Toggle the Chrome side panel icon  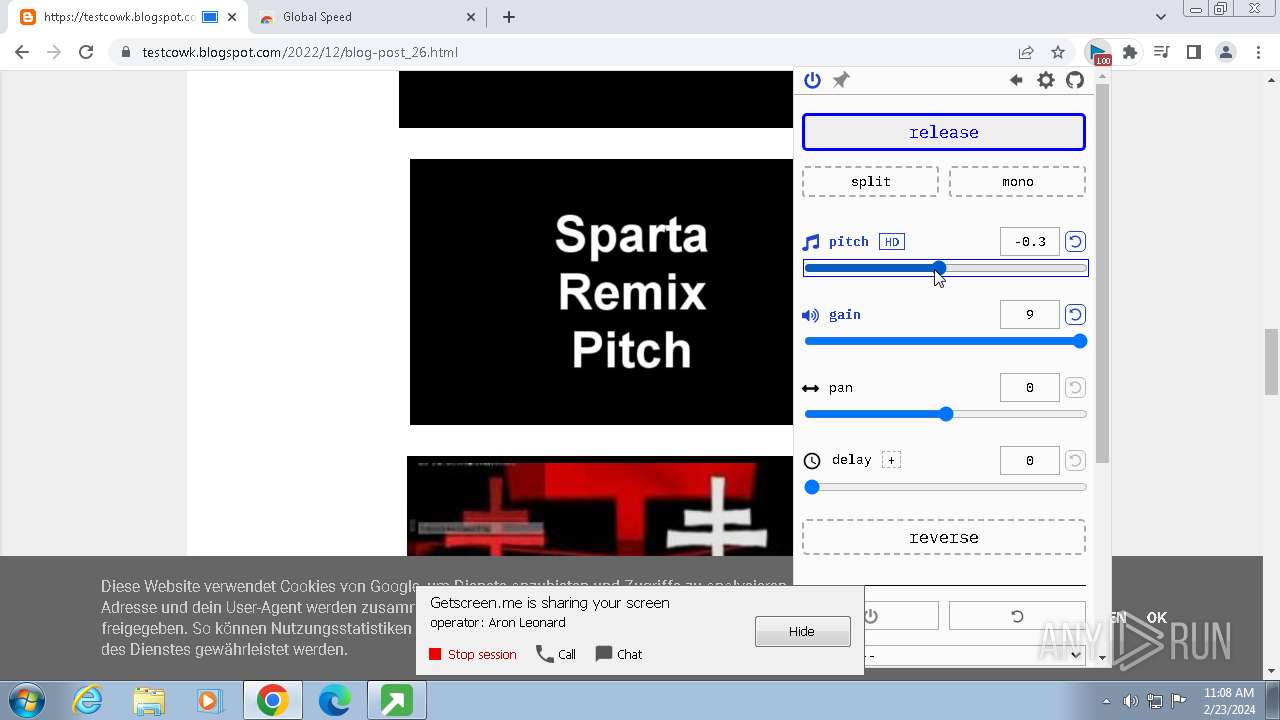pos(1193,52)
